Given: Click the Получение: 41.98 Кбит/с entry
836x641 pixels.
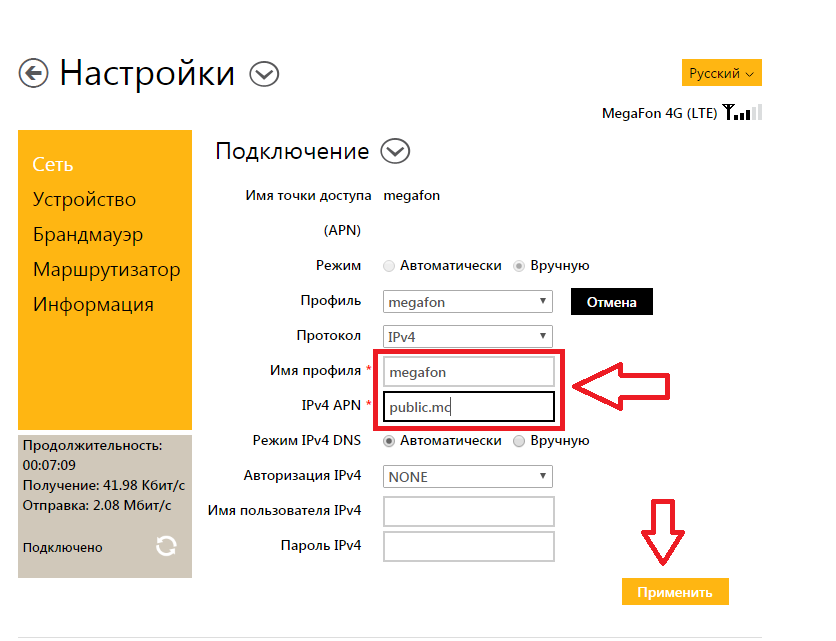Looking at the screenshot, I should click(103, 485).
